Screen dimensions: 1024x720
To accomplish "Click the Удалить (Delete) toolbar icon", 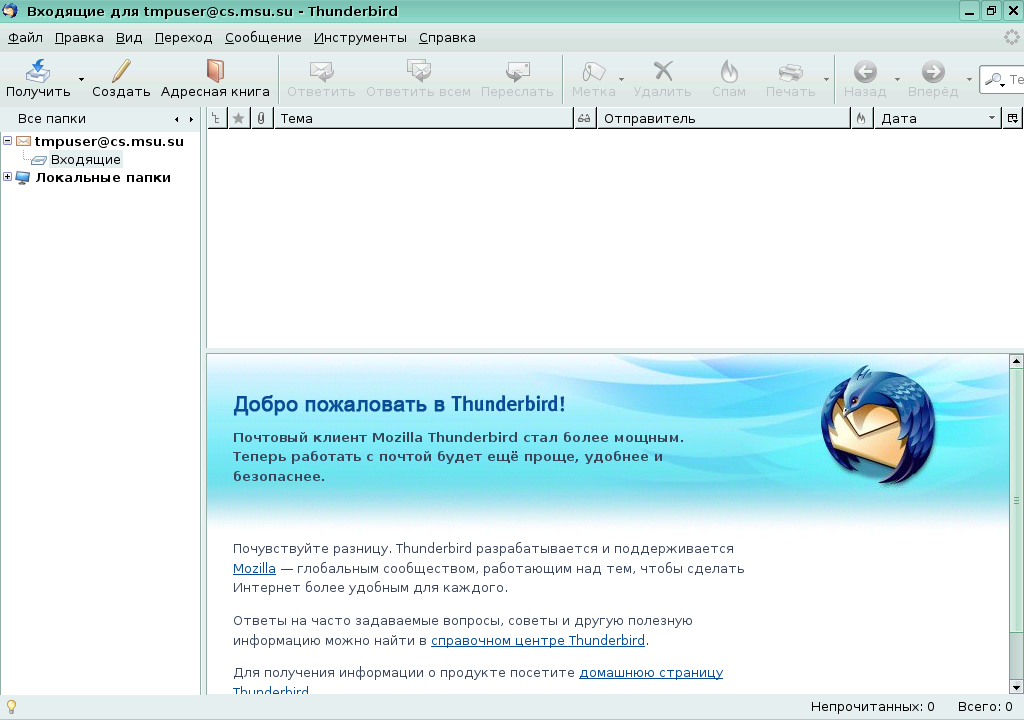I will point(663,78).
